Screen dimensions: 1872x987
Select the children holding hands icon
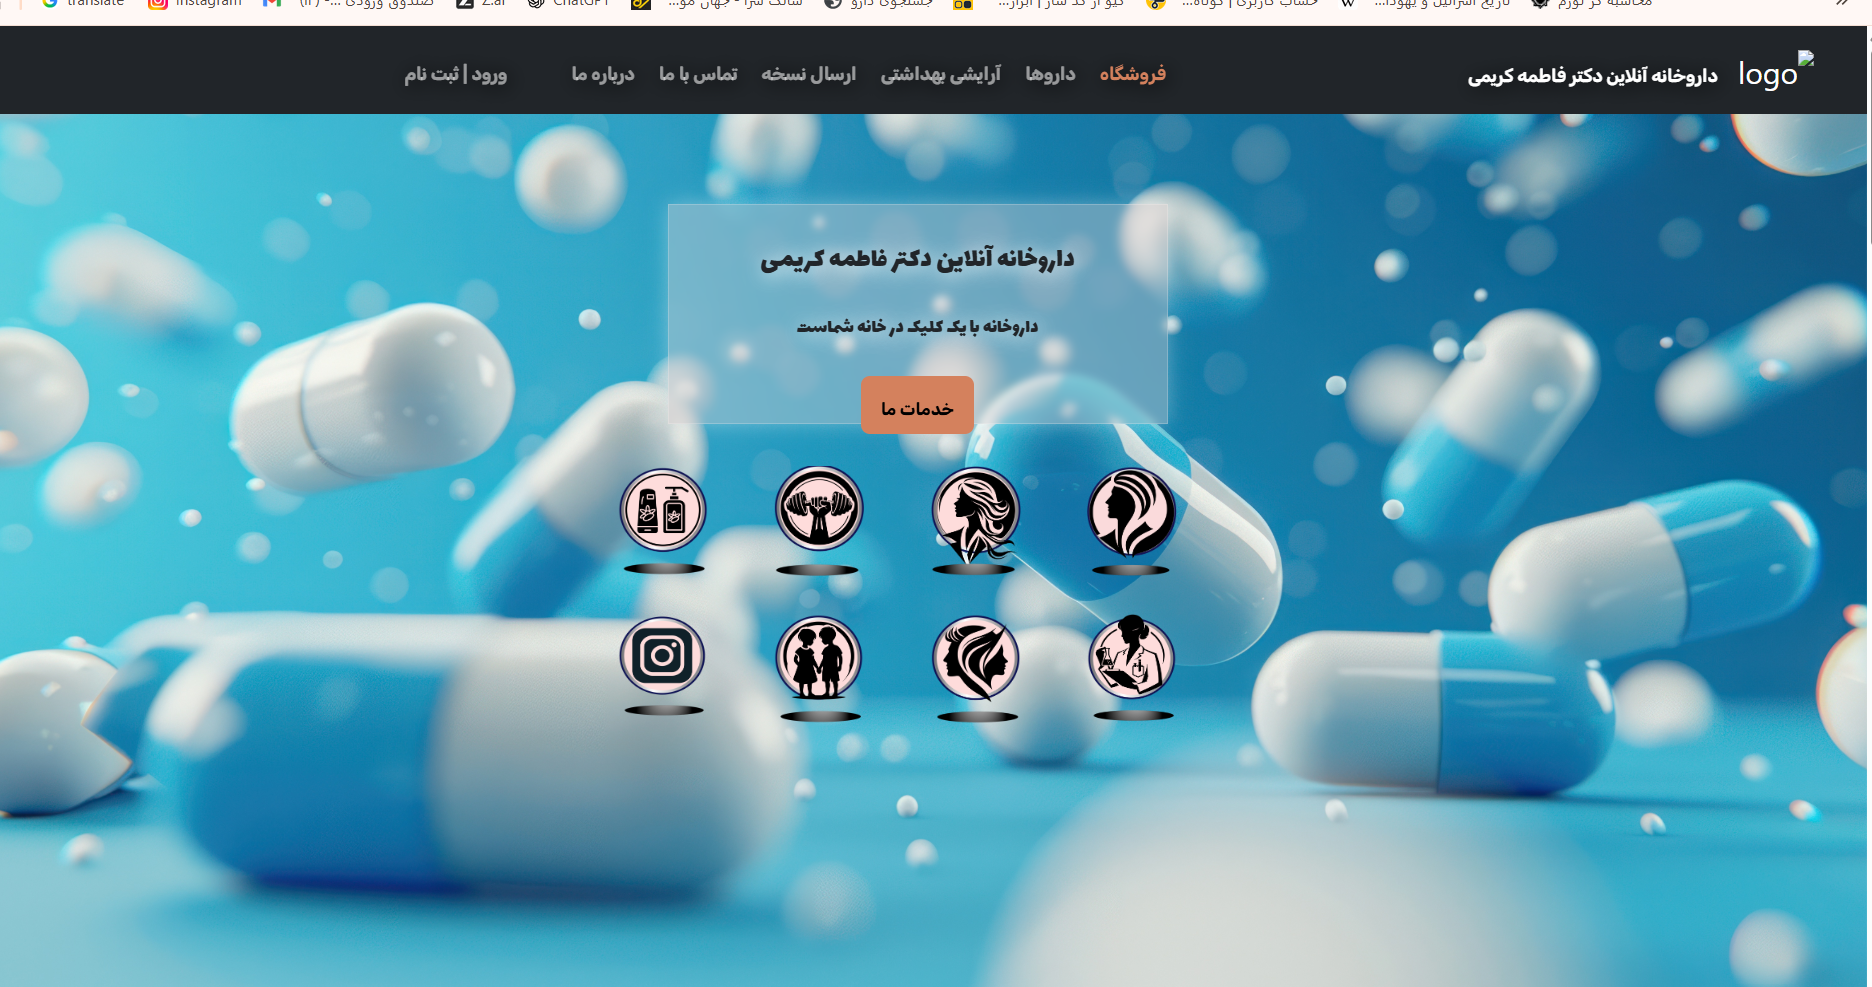click(x=819, y=658)
